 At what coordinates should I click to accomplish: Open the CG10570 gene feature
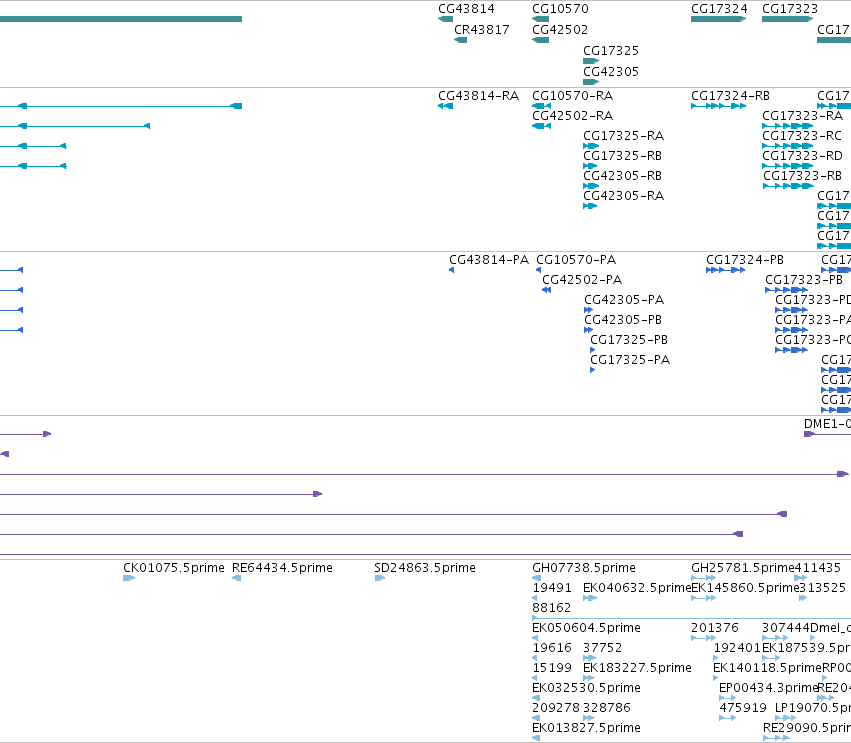pyautogui.click(x=540, y=19)
